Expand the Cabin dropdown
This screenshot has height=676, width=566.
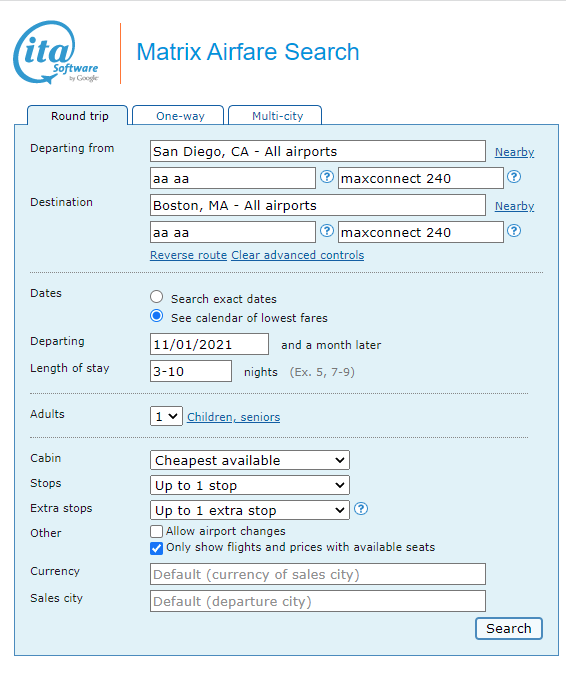pyautogui.click(x=250, y=460)
